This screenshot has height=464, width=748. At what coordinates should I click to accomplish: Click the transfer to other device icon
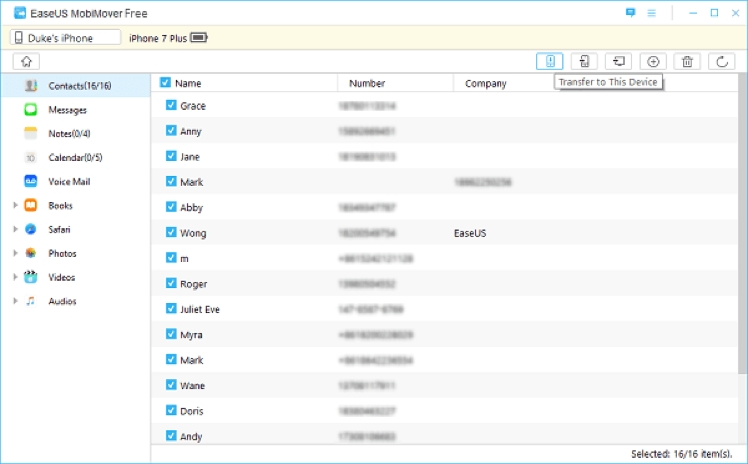click(585, 62)
